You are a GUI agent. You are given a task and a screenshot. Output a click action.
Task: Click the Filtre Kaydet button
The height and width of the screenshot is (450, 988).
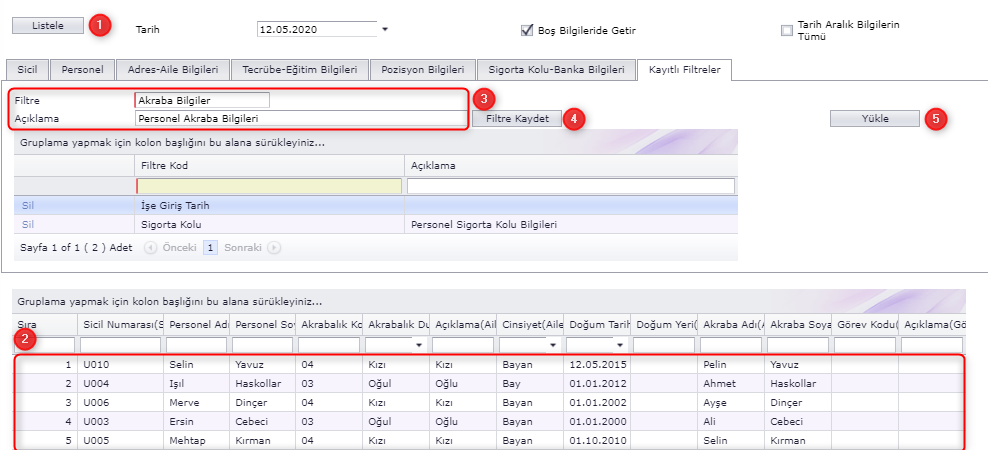pyautogui.click(x=517, y=118)
